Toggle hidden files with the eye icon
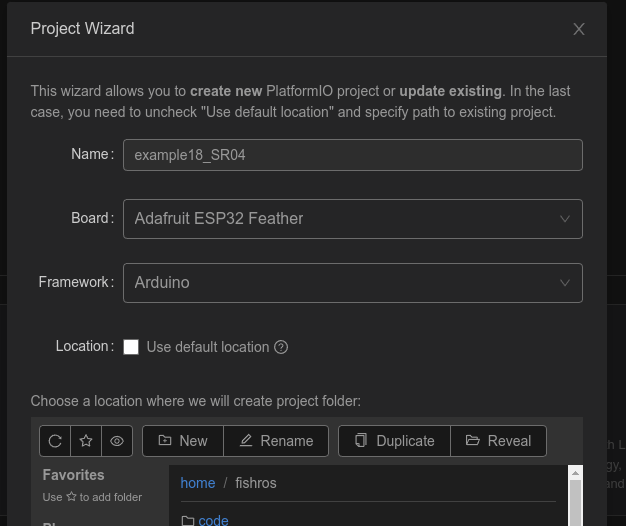 (x=117, y=441)
